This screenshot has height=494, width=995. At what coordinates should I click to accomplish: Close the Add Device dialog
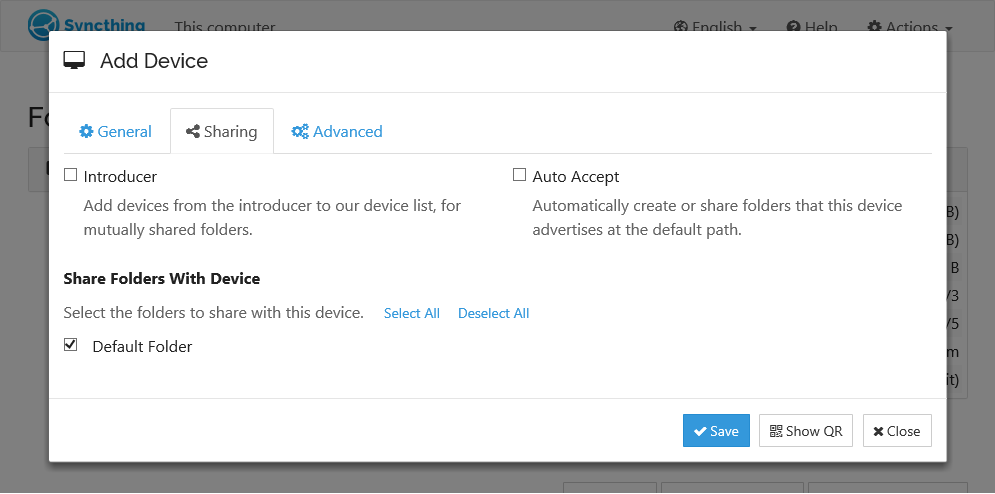(897, 431)
